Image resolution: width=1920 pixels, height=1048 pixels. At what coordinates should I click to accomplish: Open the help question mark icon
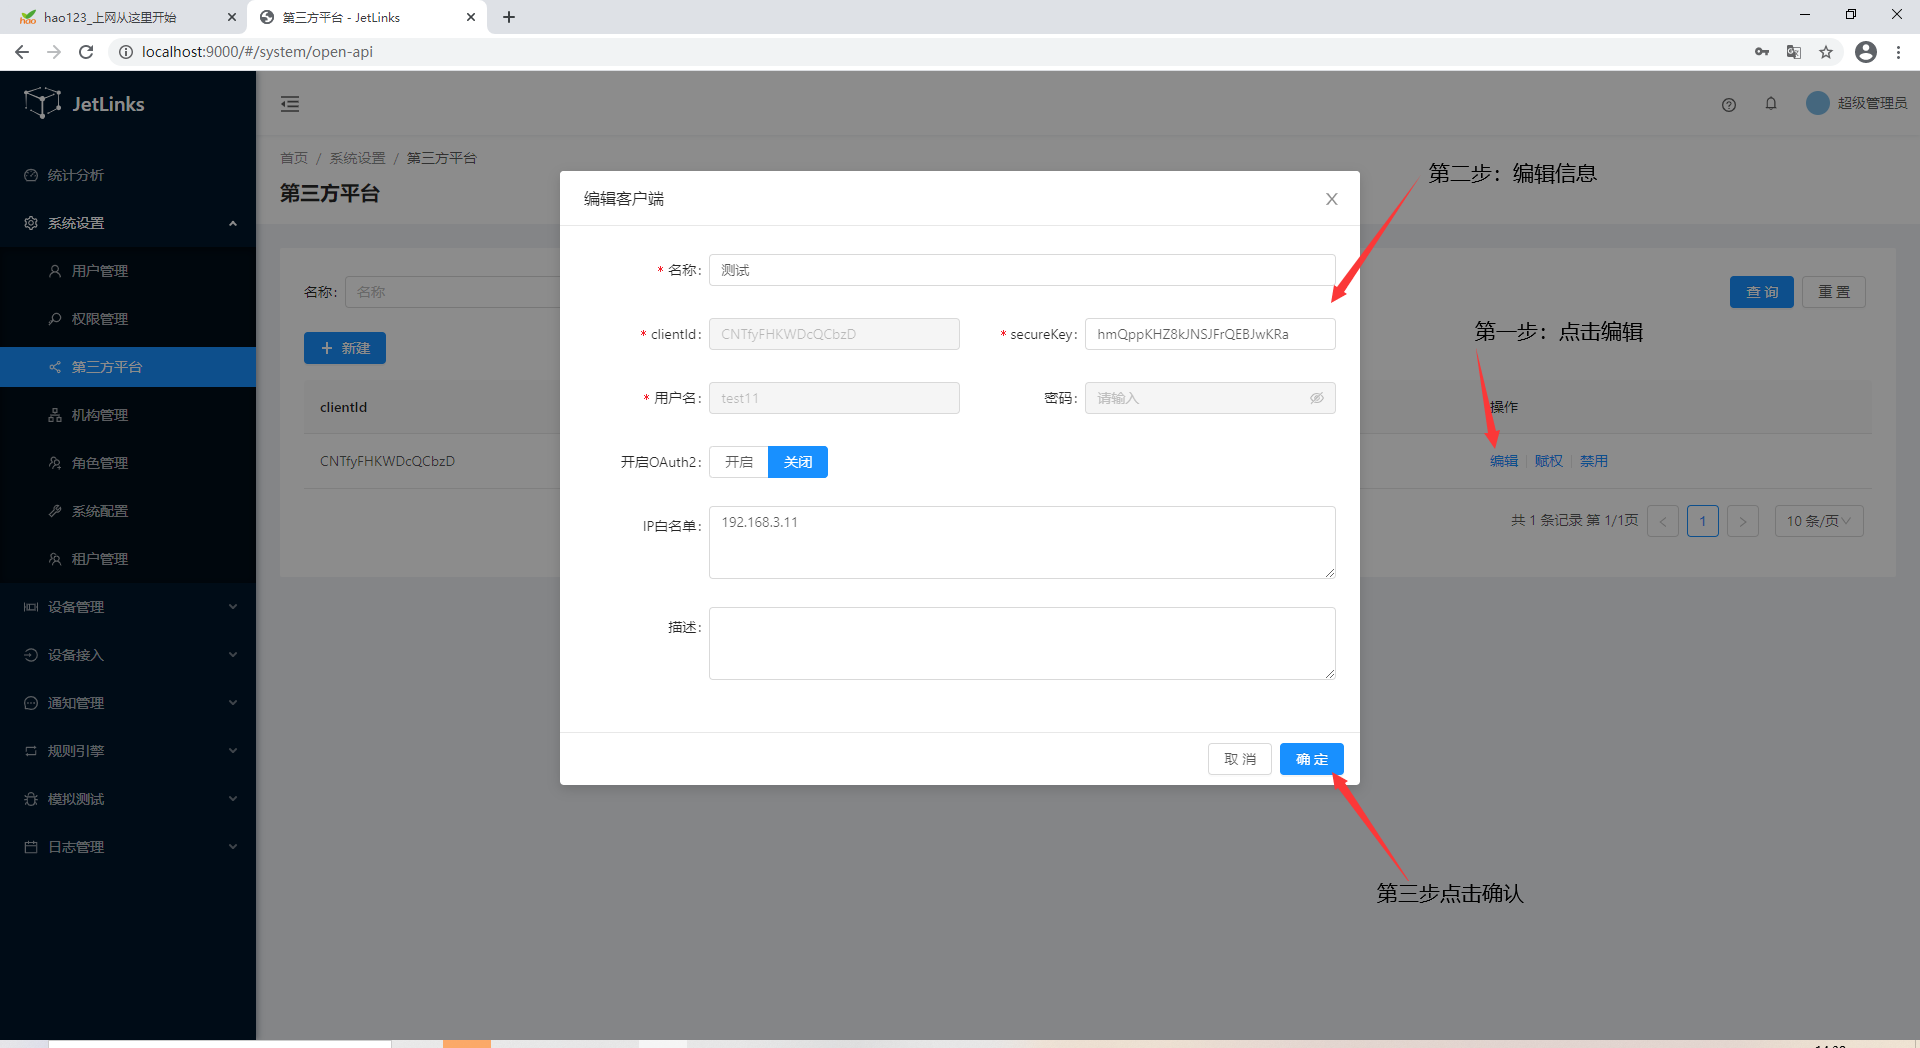[x=1729, y=104]
